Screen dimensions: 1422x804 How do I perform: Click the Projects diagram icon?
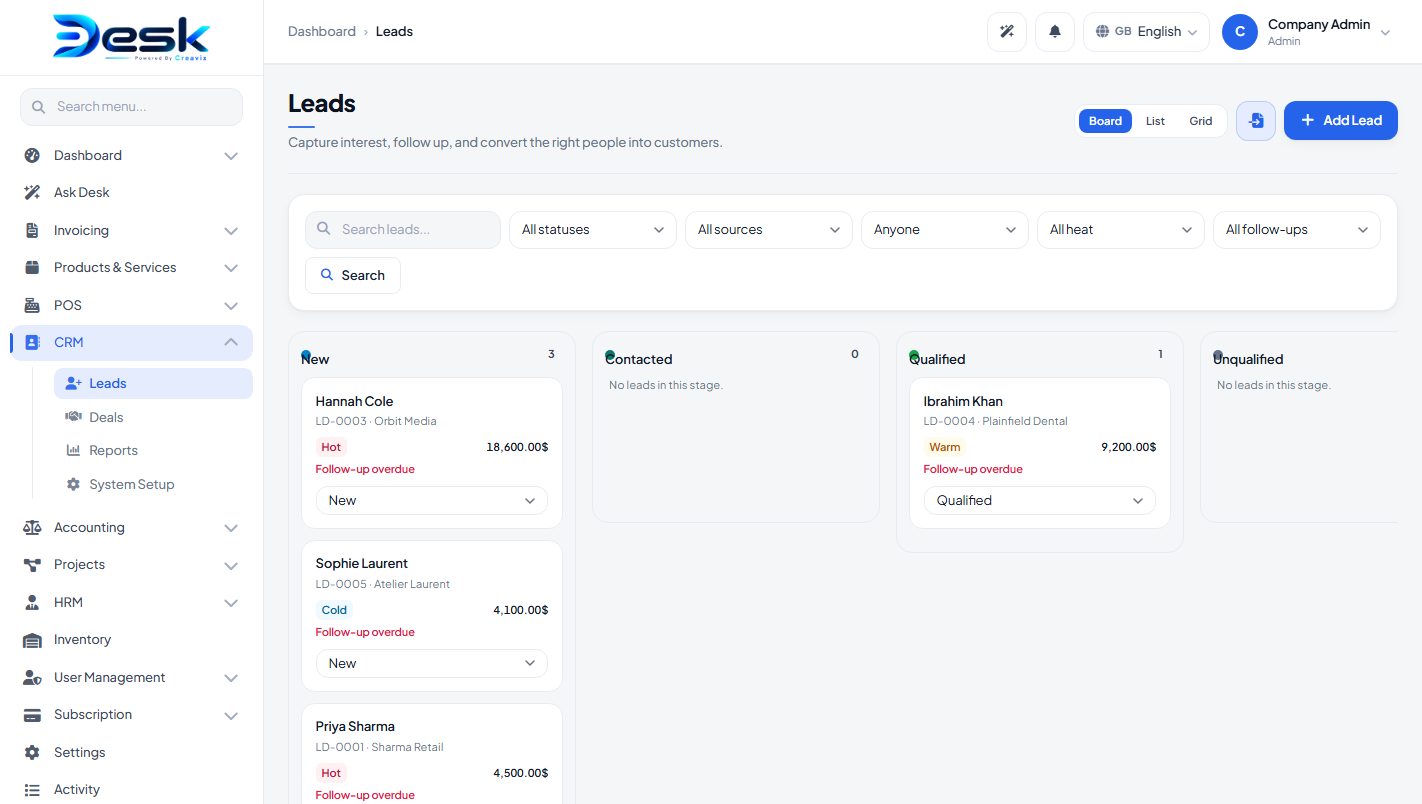32,564
